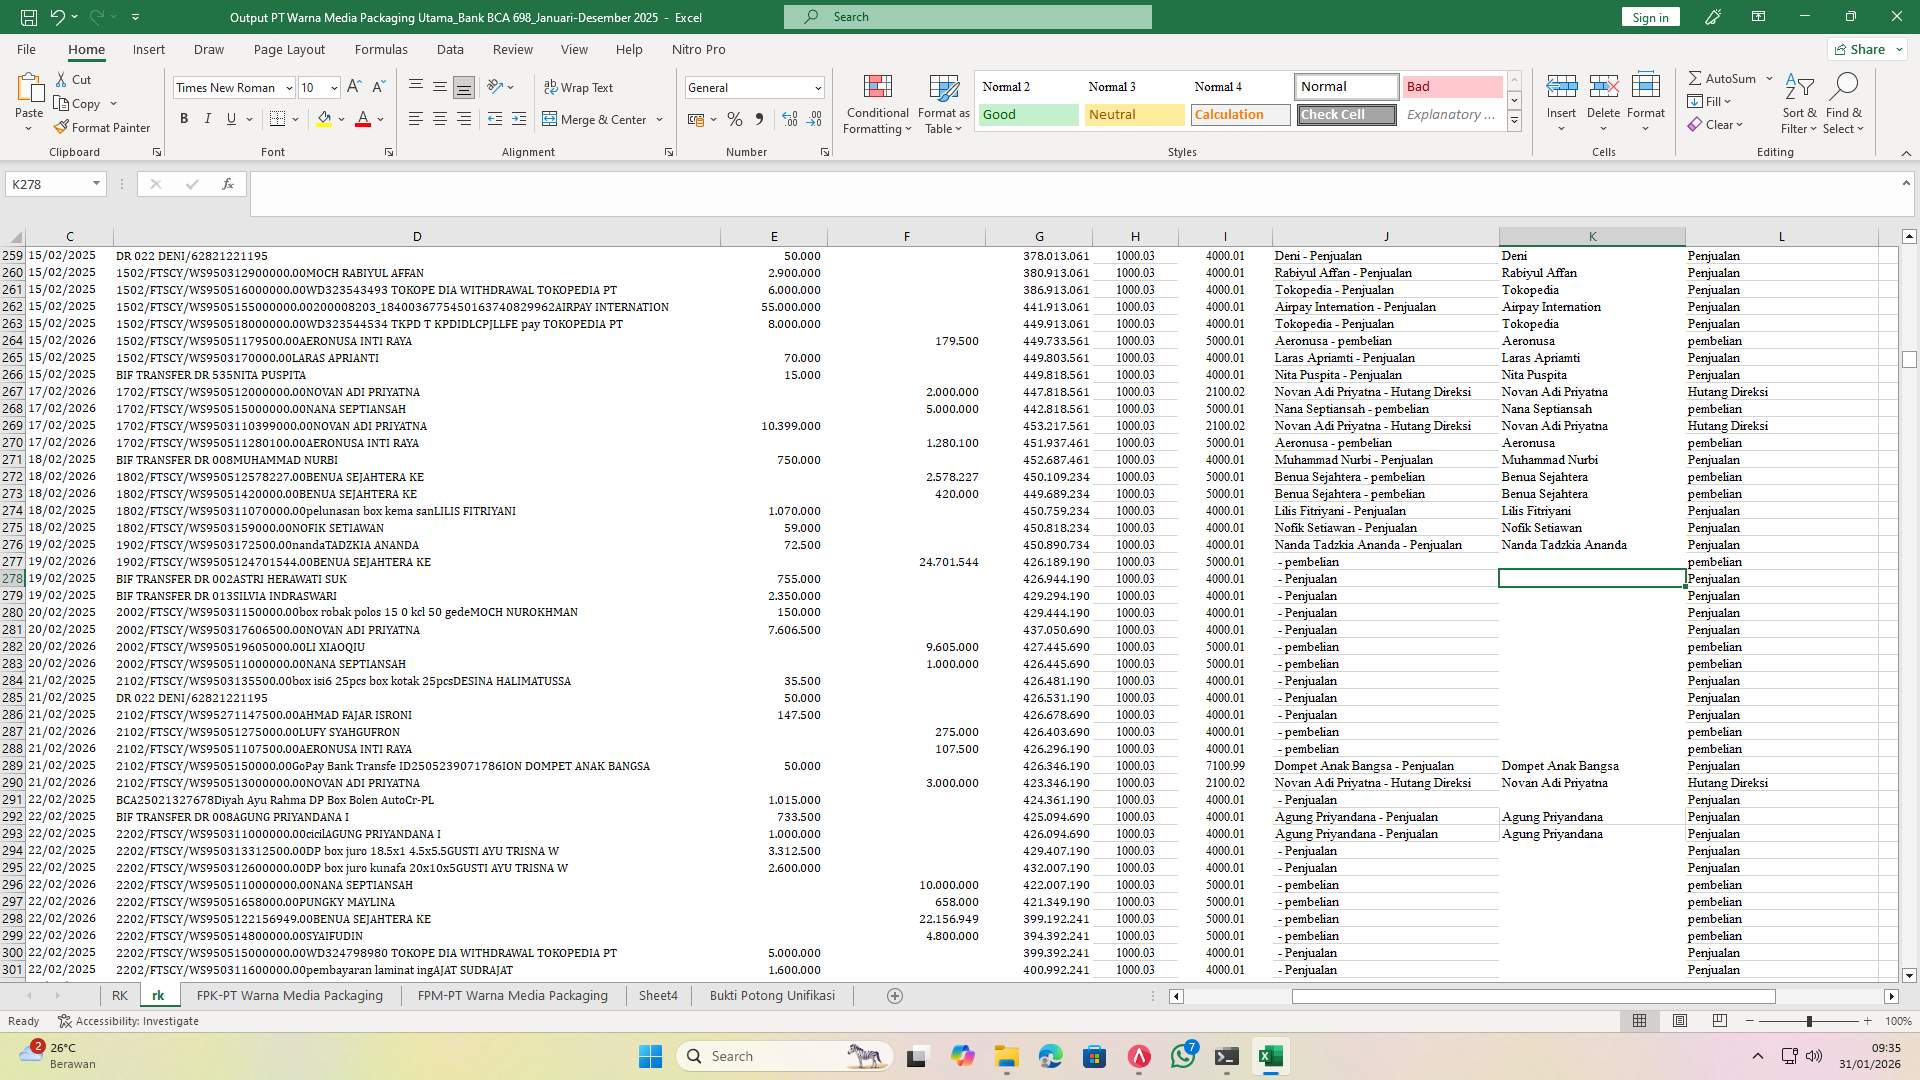Toggle Center alignment
Screen dimensions: 1920x1080
(x=440, y=119)
